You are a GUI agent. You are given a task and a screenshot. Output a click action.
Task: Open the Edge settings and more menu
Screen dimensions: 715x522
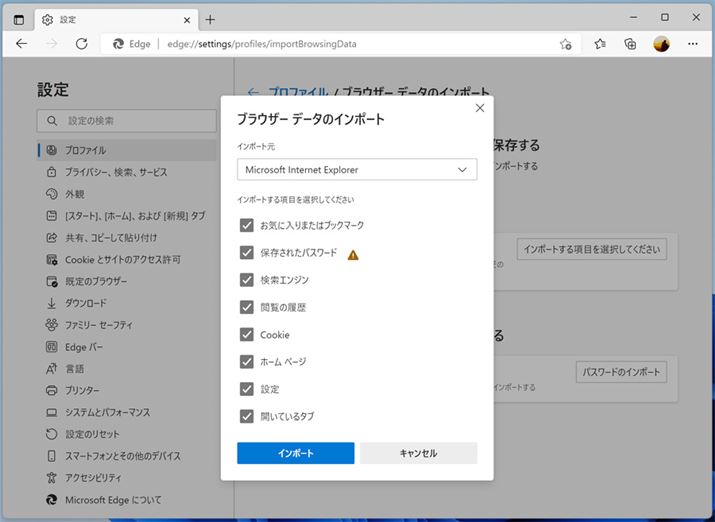[692, 44]
